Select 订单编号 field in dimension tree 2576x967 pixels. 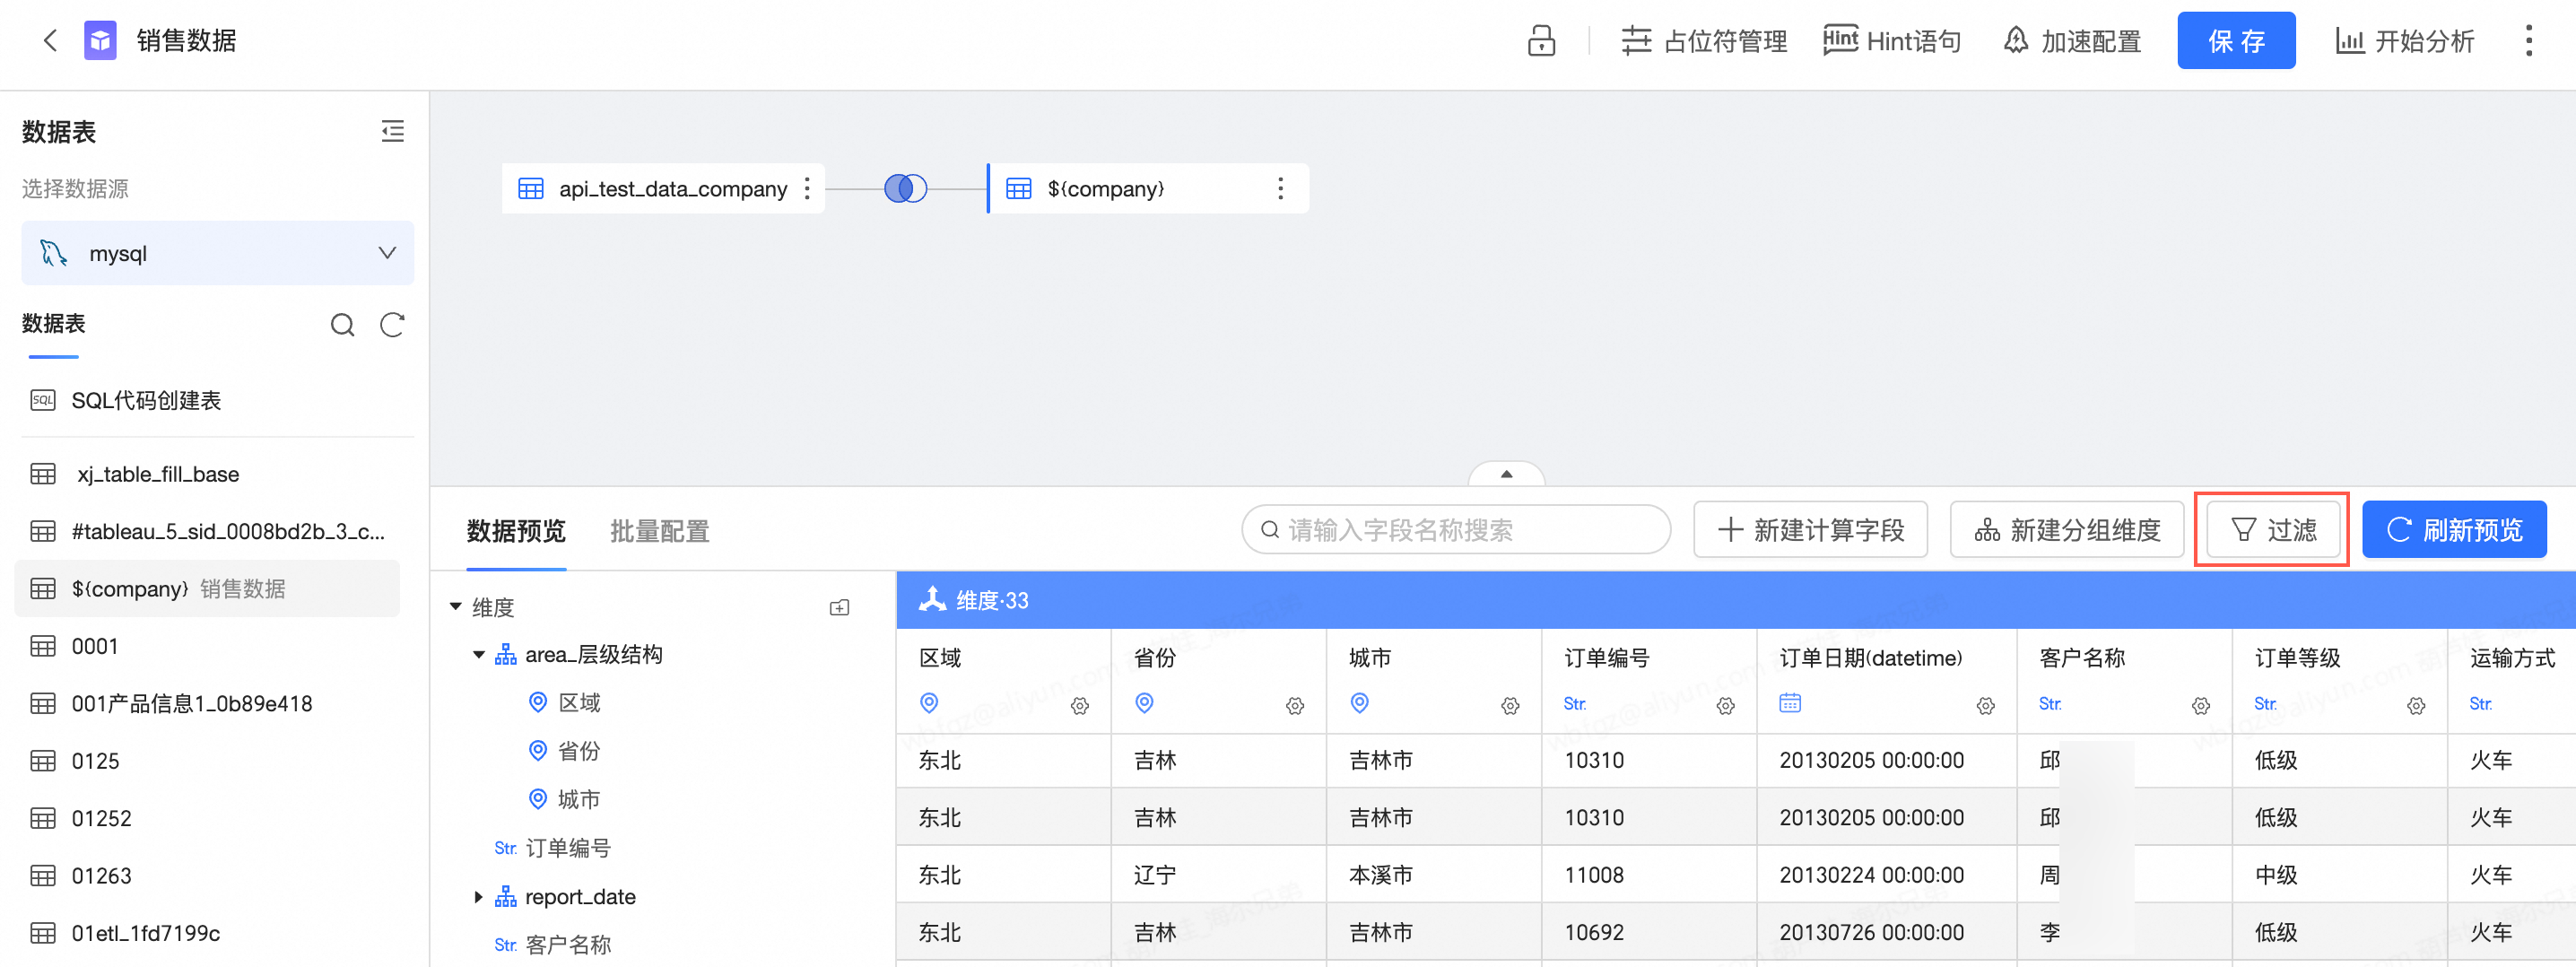(x=567, y=848)
